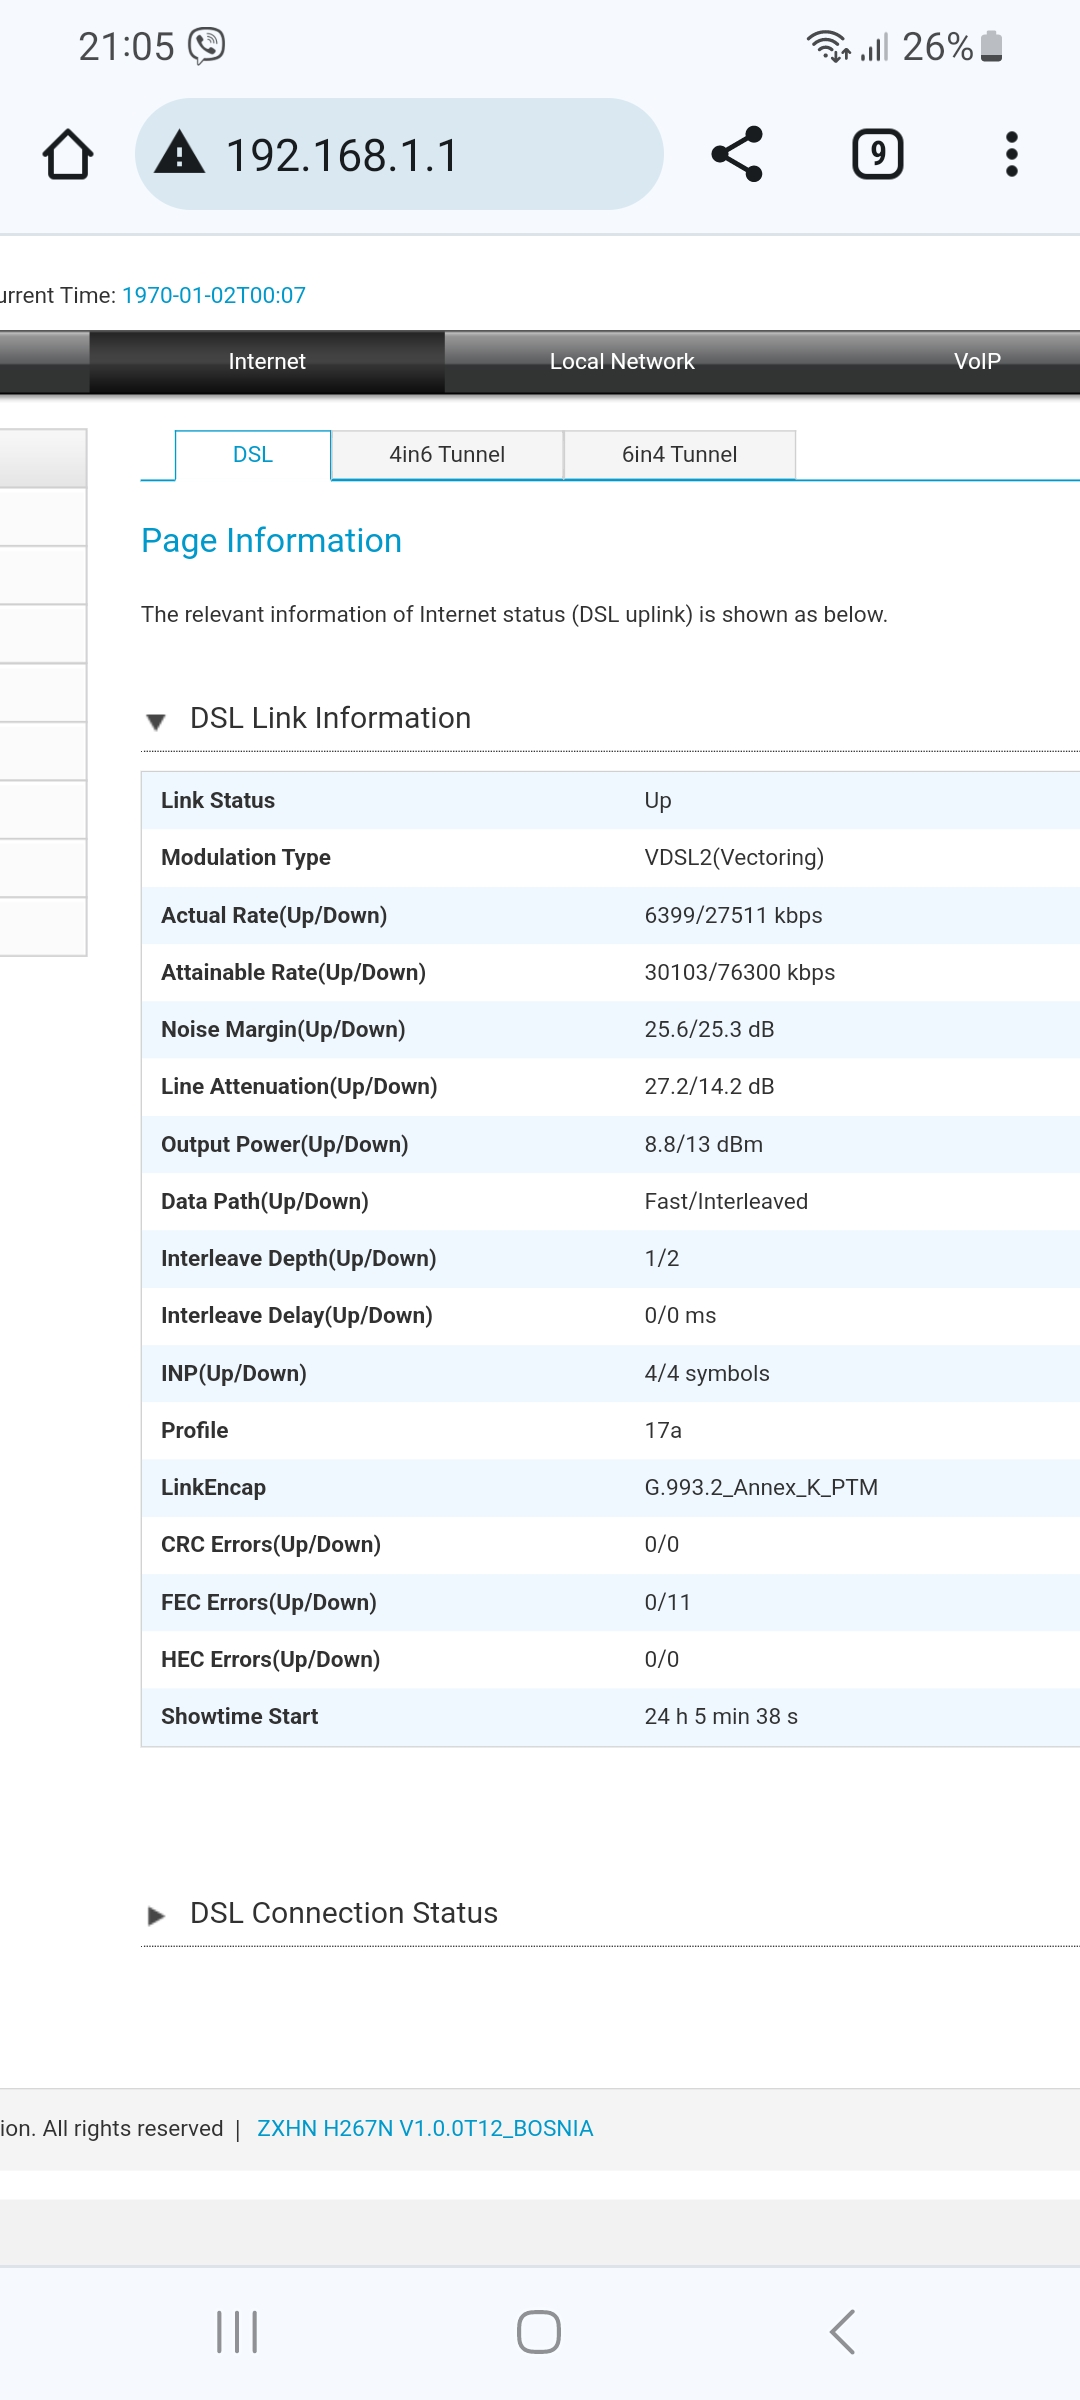This screenshot has height=2400, width=1080.
Task: Tap the share icon in toolbar
Action: 737,154
